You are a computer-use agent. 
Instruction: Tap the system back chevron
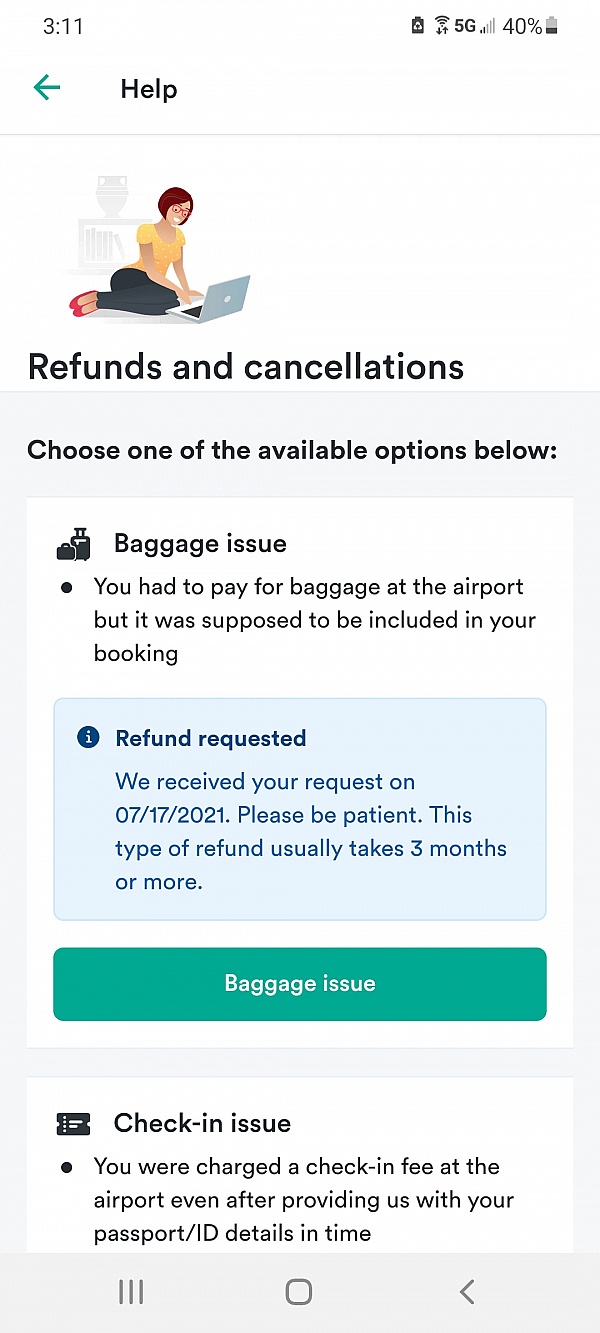(x=467, y=1292)
